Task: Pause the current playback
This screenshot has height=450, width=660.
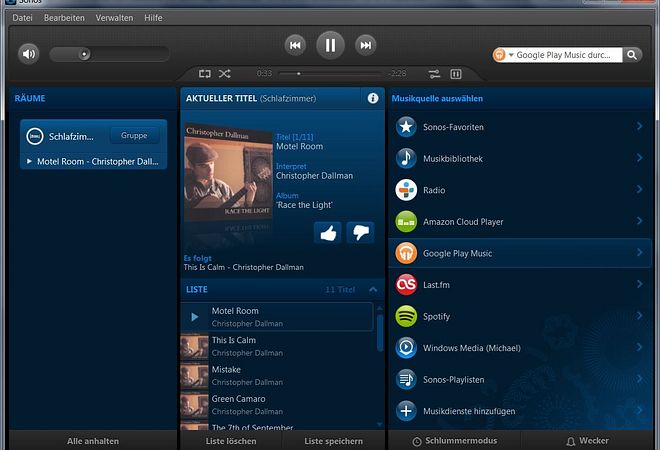Action: pos(330,45)
